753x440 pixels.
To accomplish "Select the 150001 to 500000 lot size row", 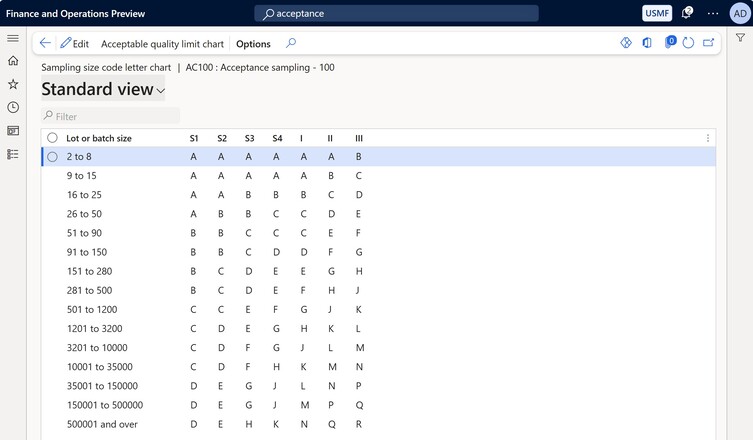I will (378, 405).
